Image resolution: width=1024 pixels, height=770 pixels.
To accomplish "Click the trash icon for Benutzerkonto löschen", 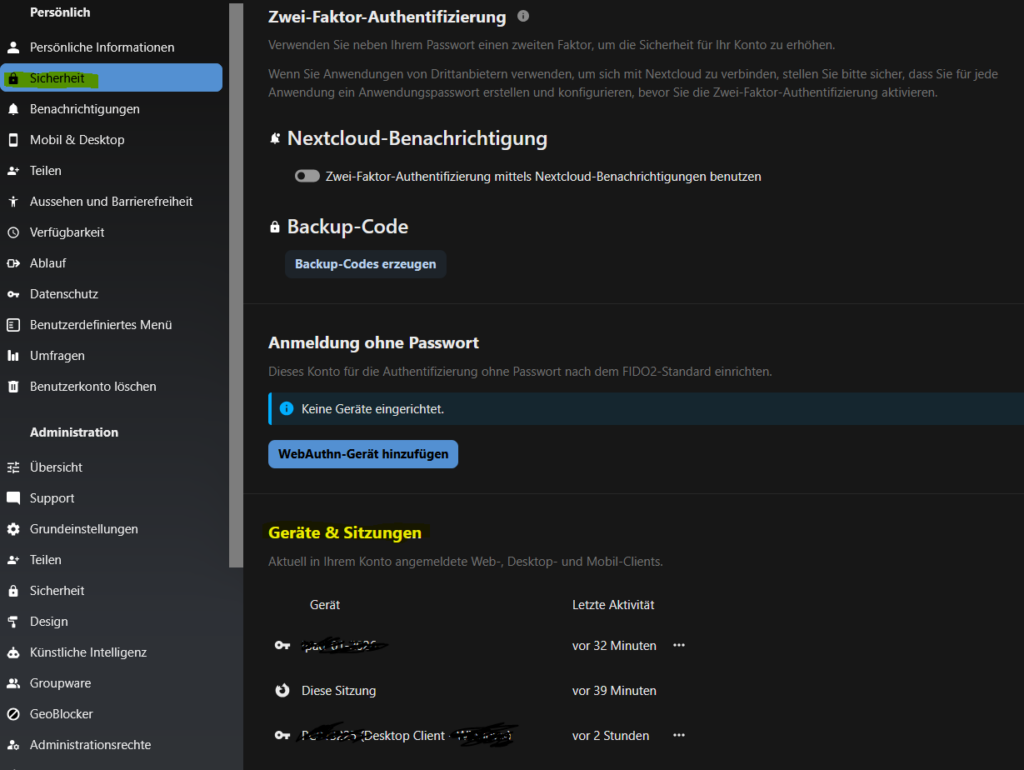I will 13,386.
